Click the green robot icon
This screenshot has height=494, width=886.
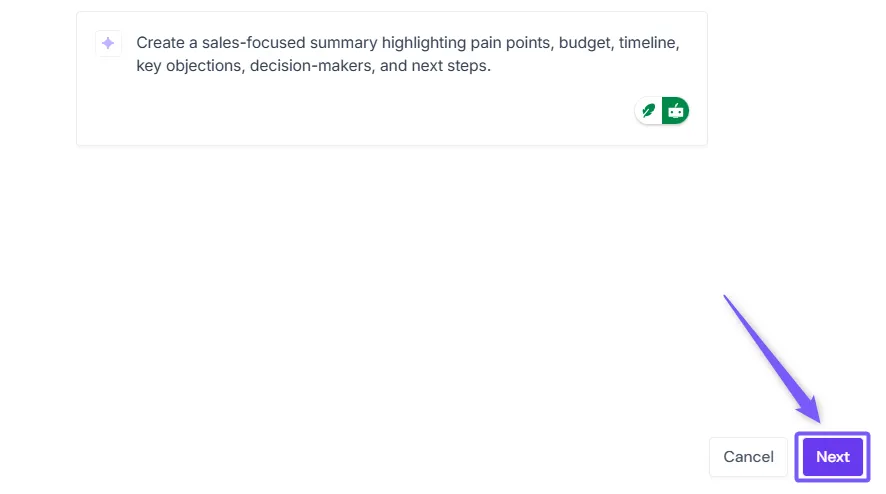pyautogui.click(x=676, y=111)
